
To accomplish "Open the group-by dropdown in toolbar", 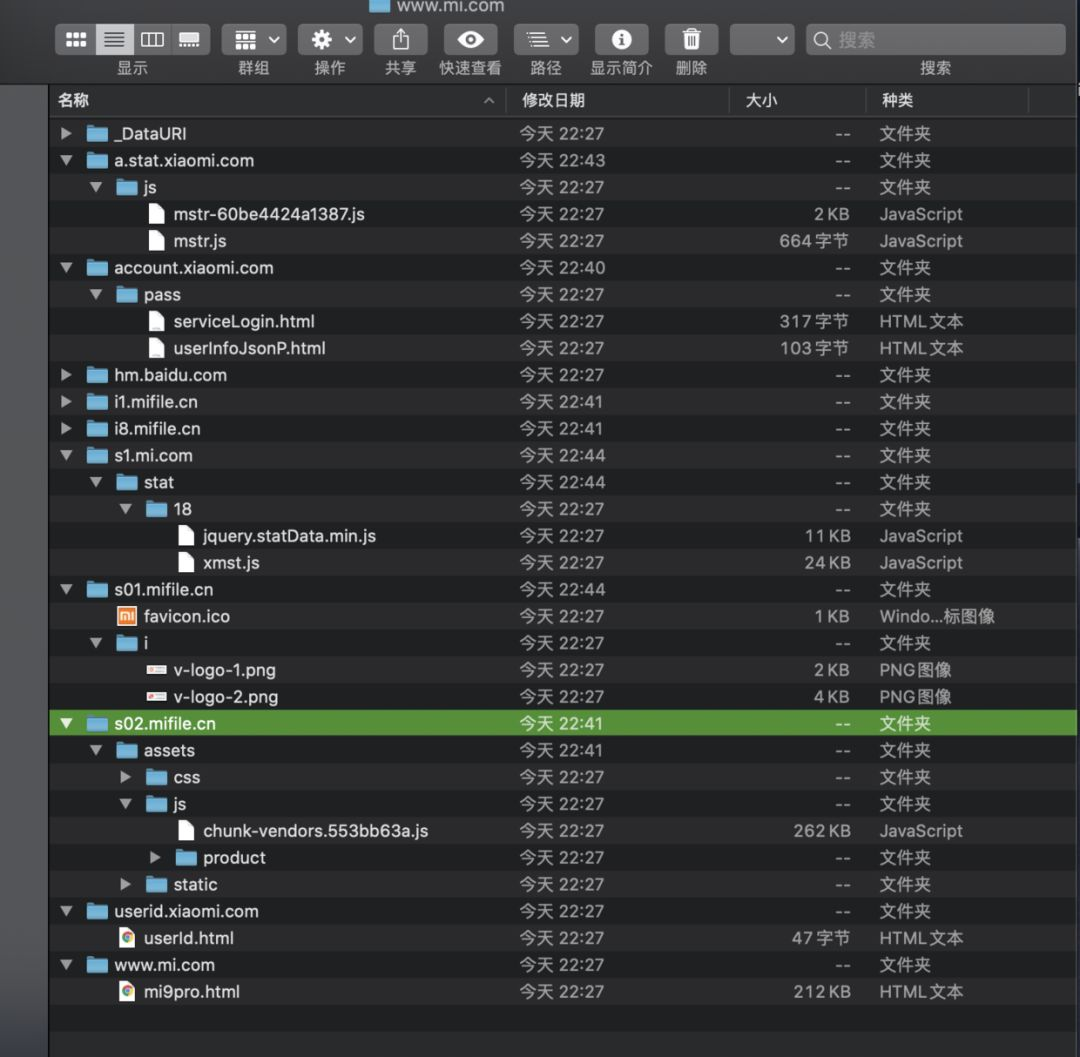I will pos(254,40).
